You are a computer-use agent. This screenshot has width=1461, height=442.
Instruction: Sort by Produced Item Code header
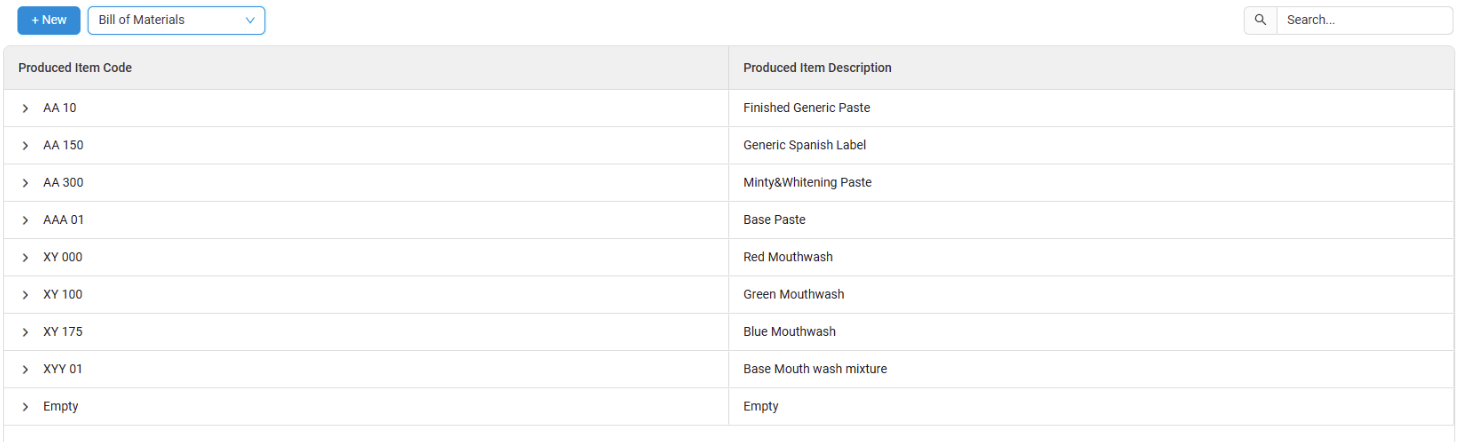click(x=75, y=68)
